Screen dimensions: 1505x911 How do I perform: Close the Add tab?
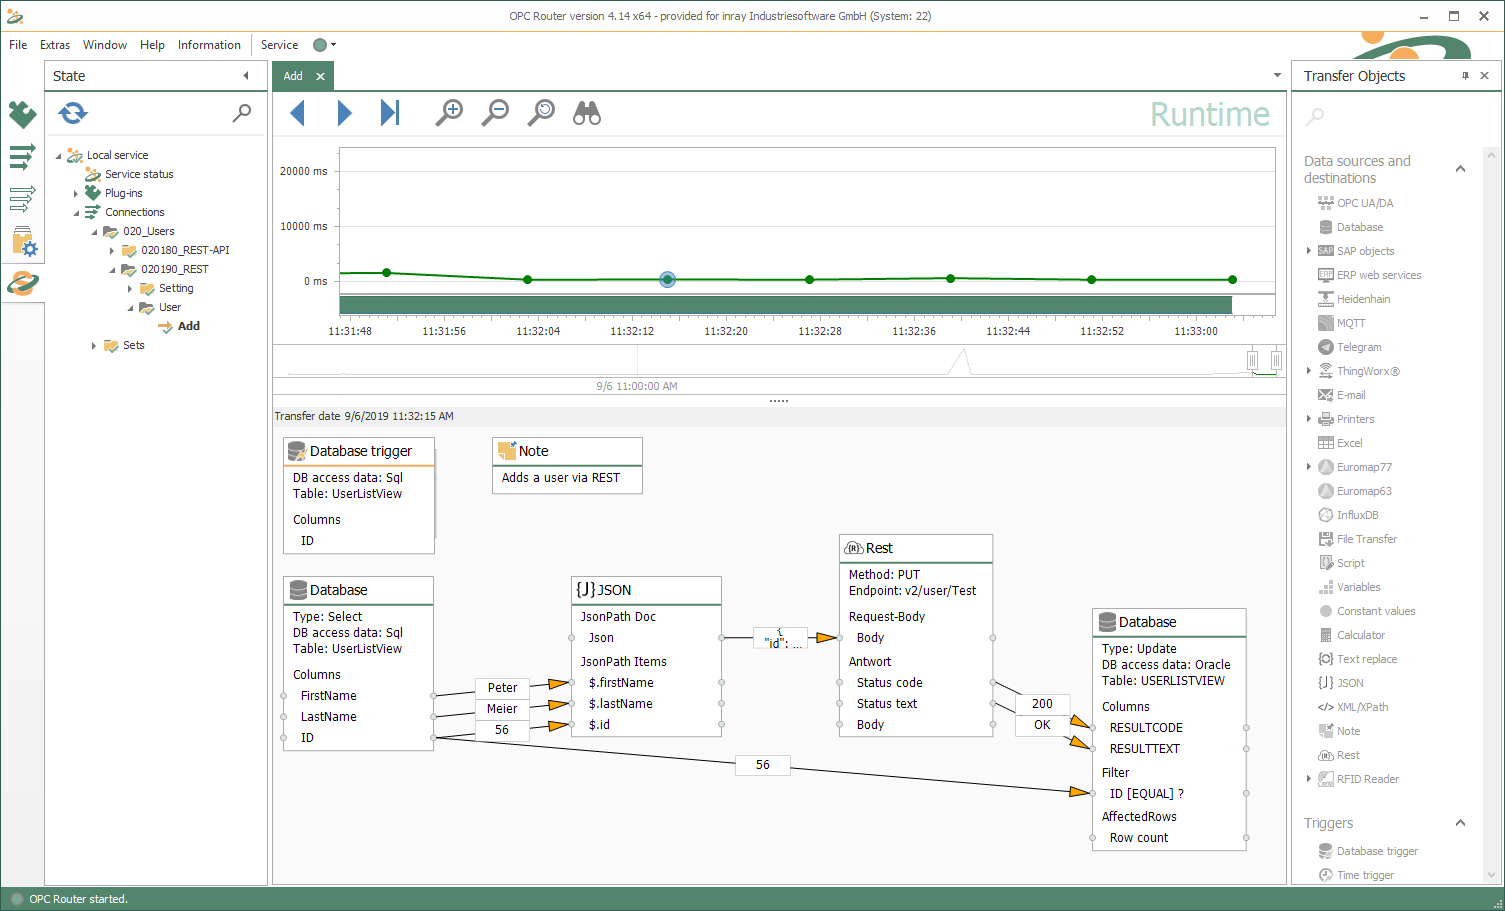320,76
